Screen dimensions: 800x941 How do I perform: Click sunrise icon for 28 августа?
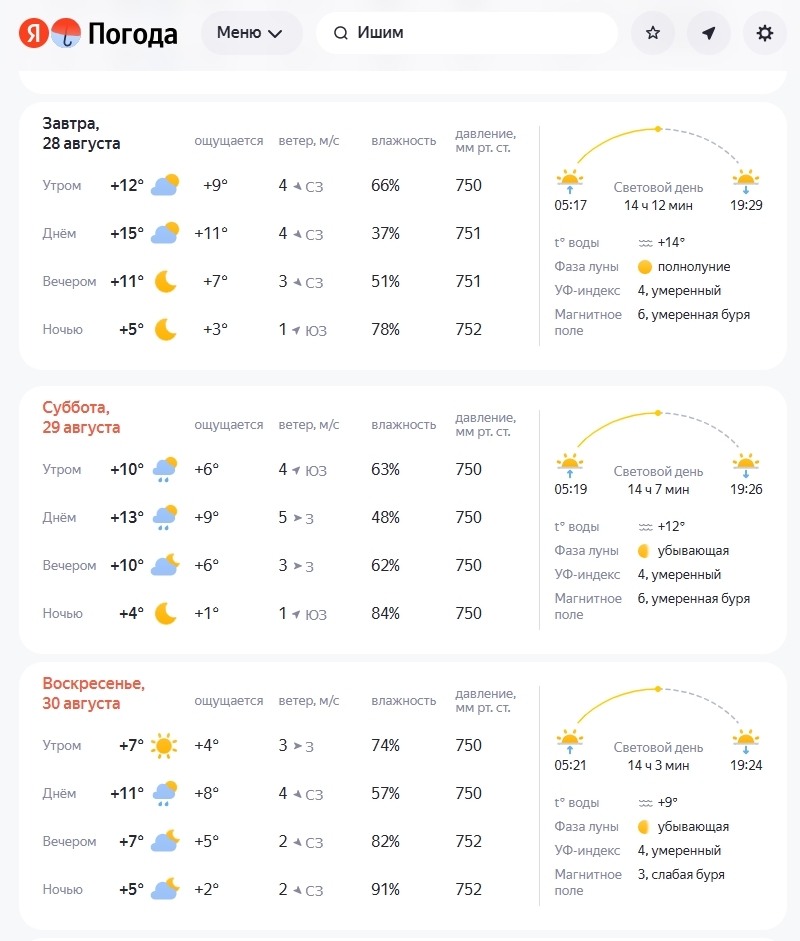[x=570, y=181]
